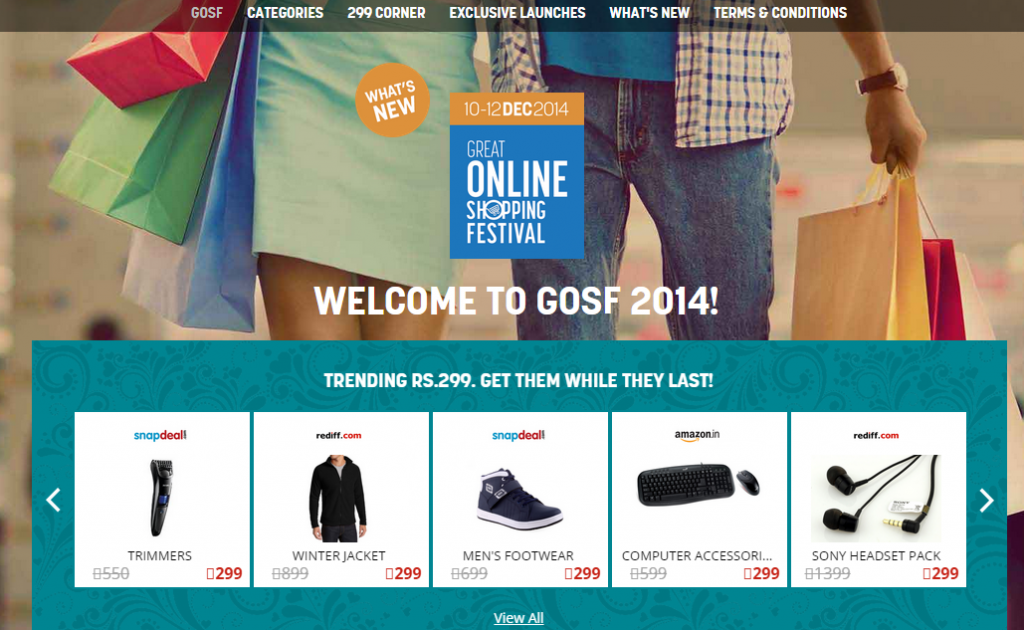Screen dimensions: 1024x630
Task: Open Exclusive Launches in navigation bar
Action: point(517,13)
